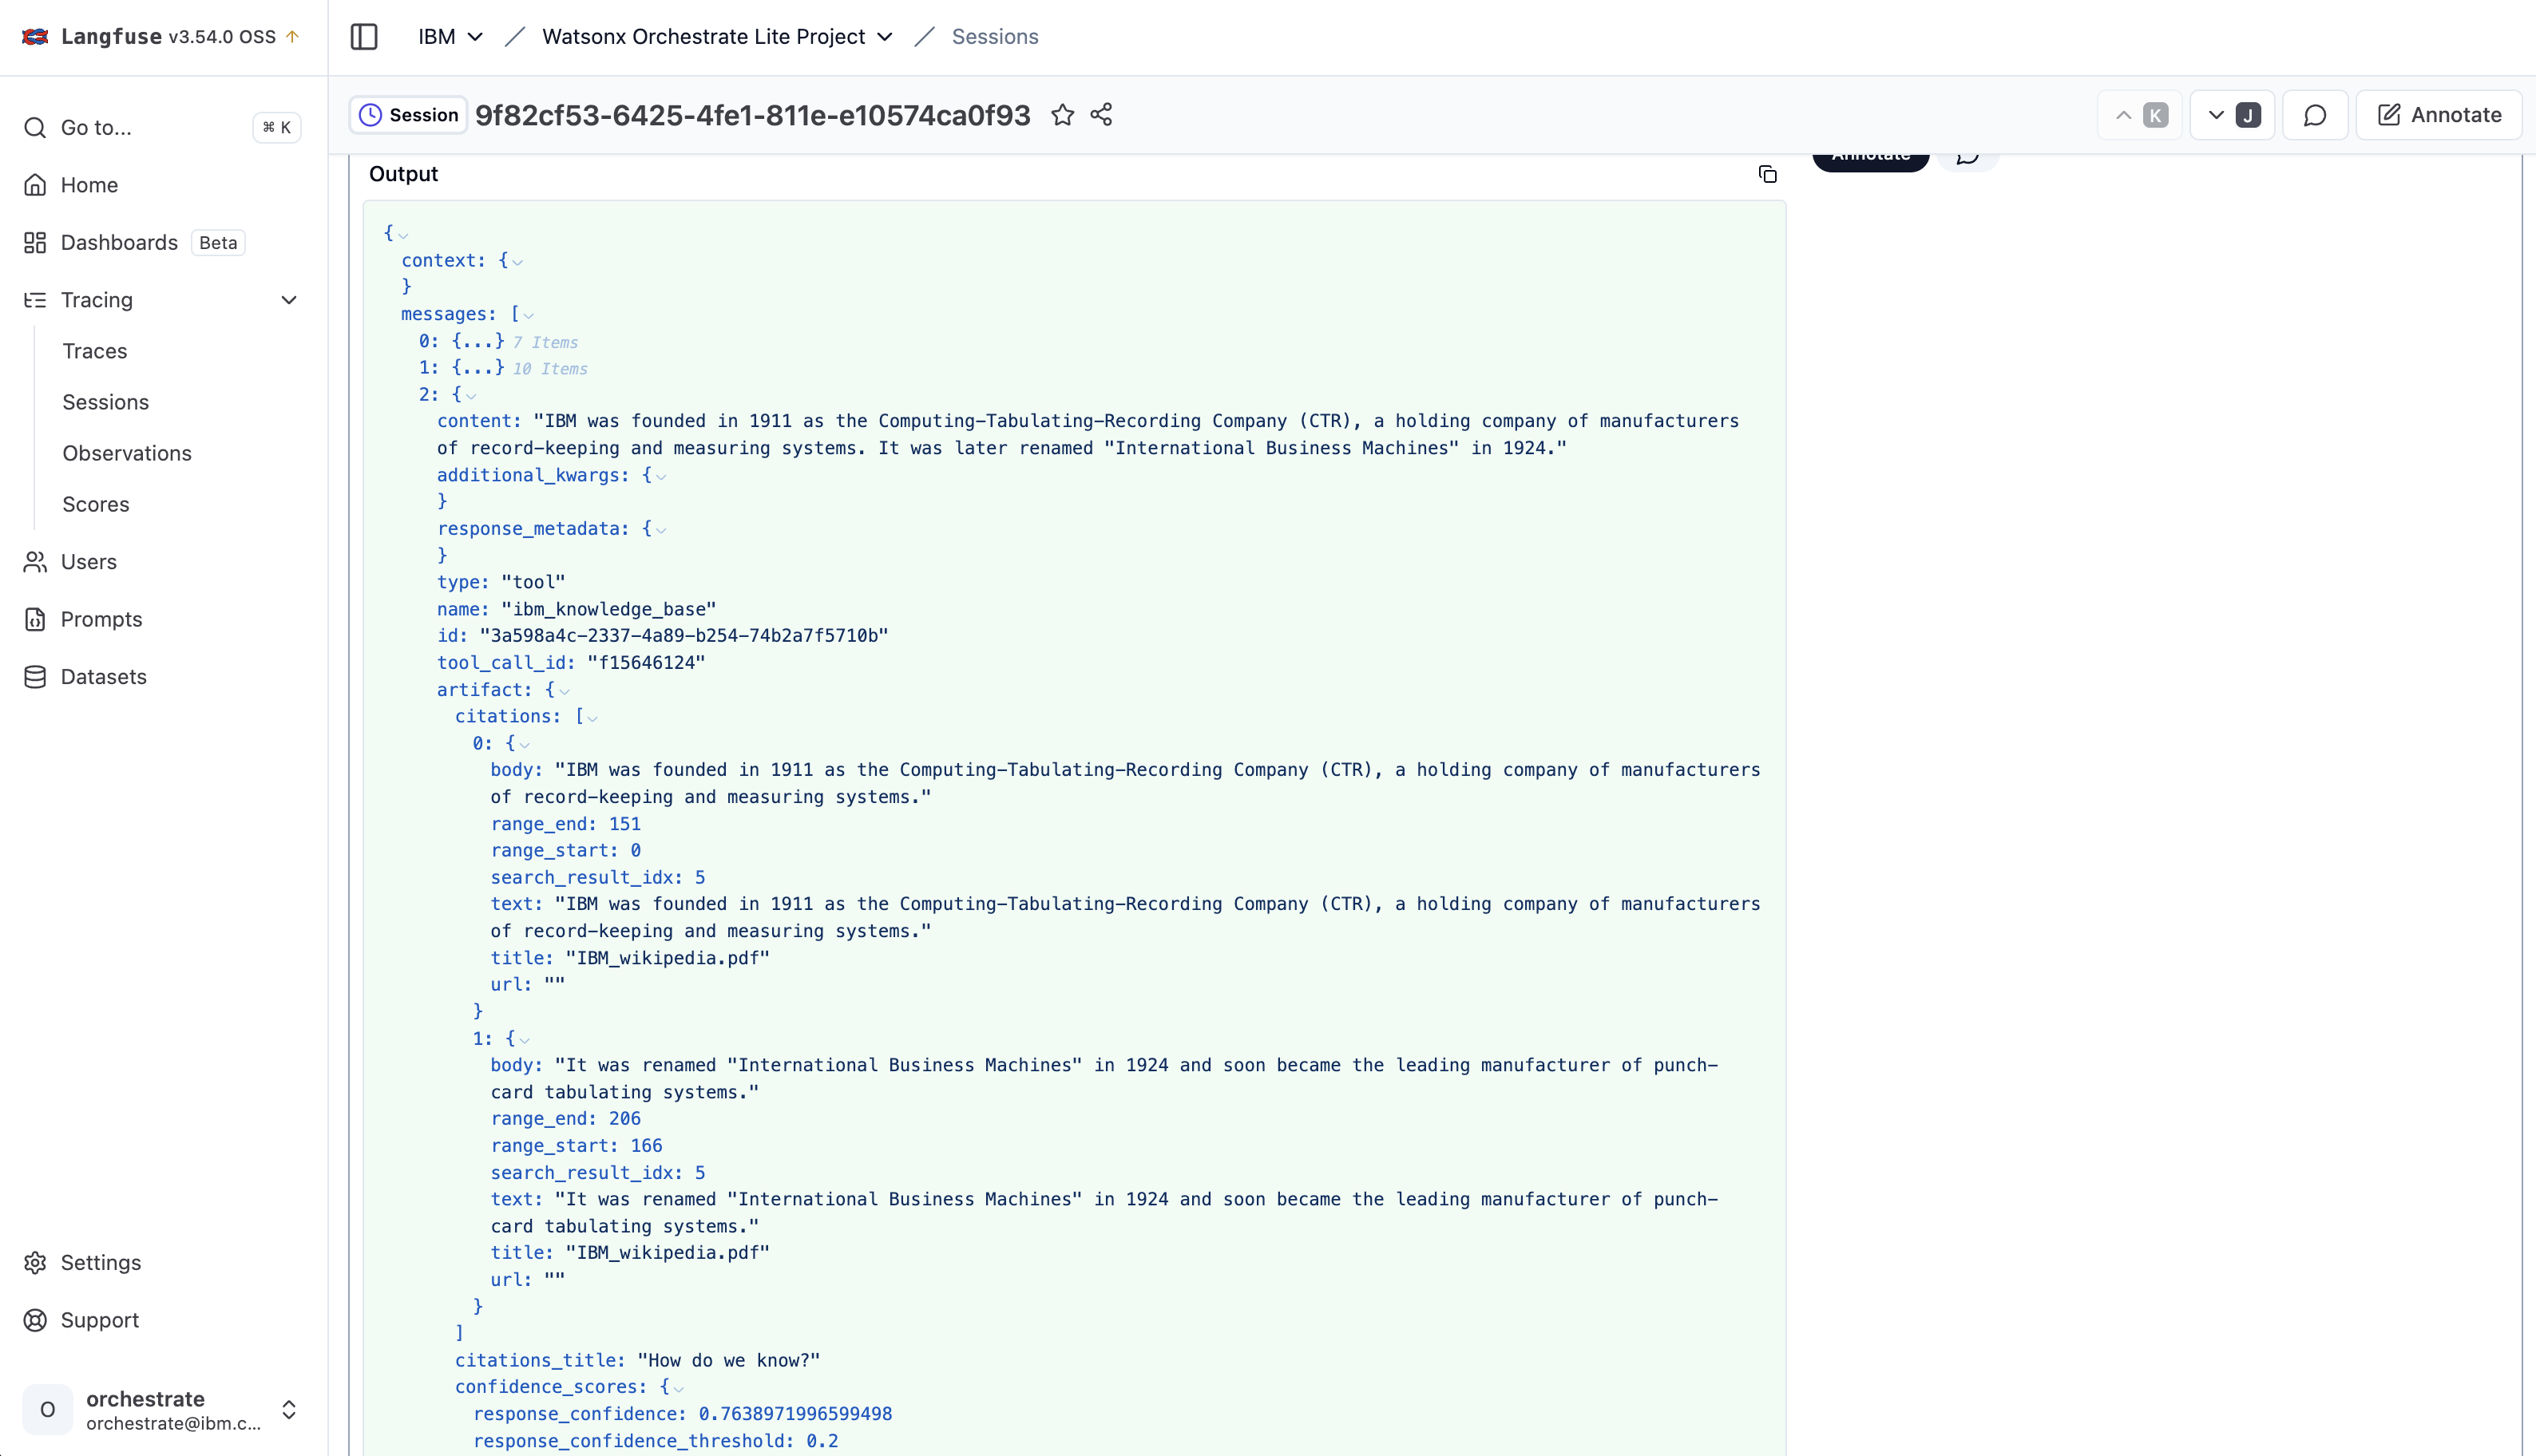Collapse the Tracing menu group
The image size is (2536, 1456).
pos(289,300)
